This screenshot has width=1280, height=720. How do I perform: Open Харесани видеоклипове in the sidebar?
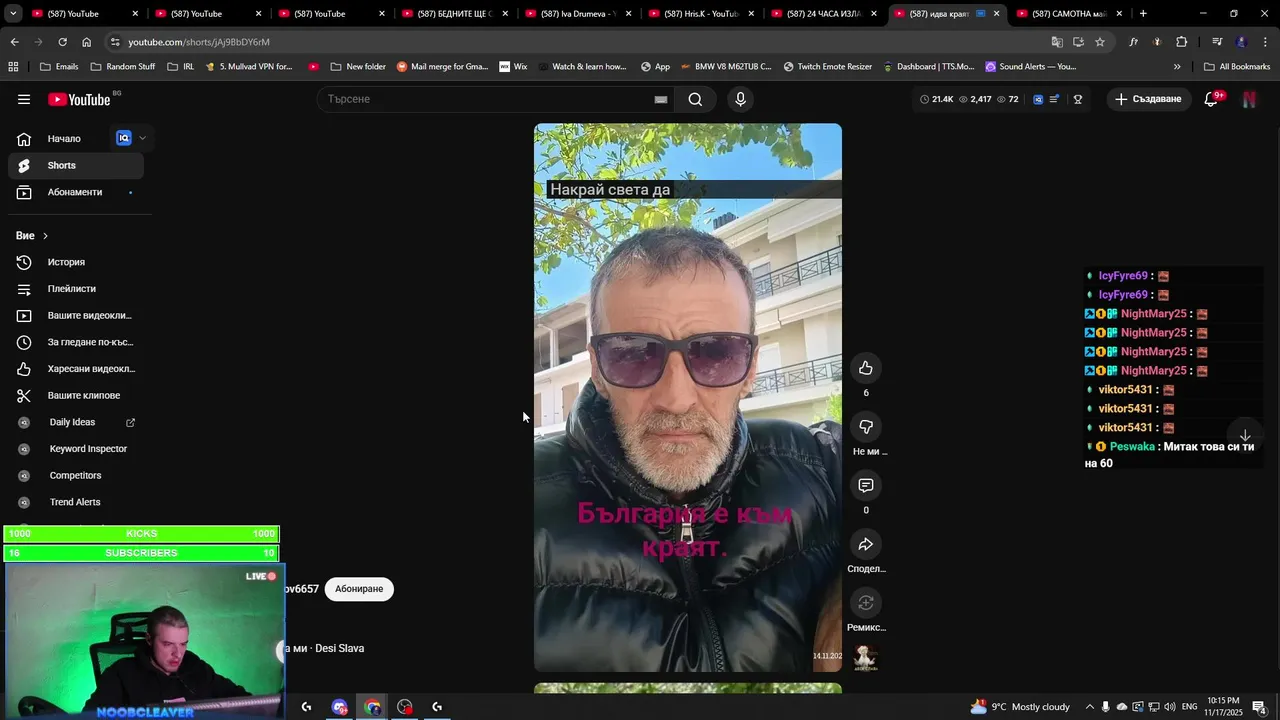click(76, 369)
